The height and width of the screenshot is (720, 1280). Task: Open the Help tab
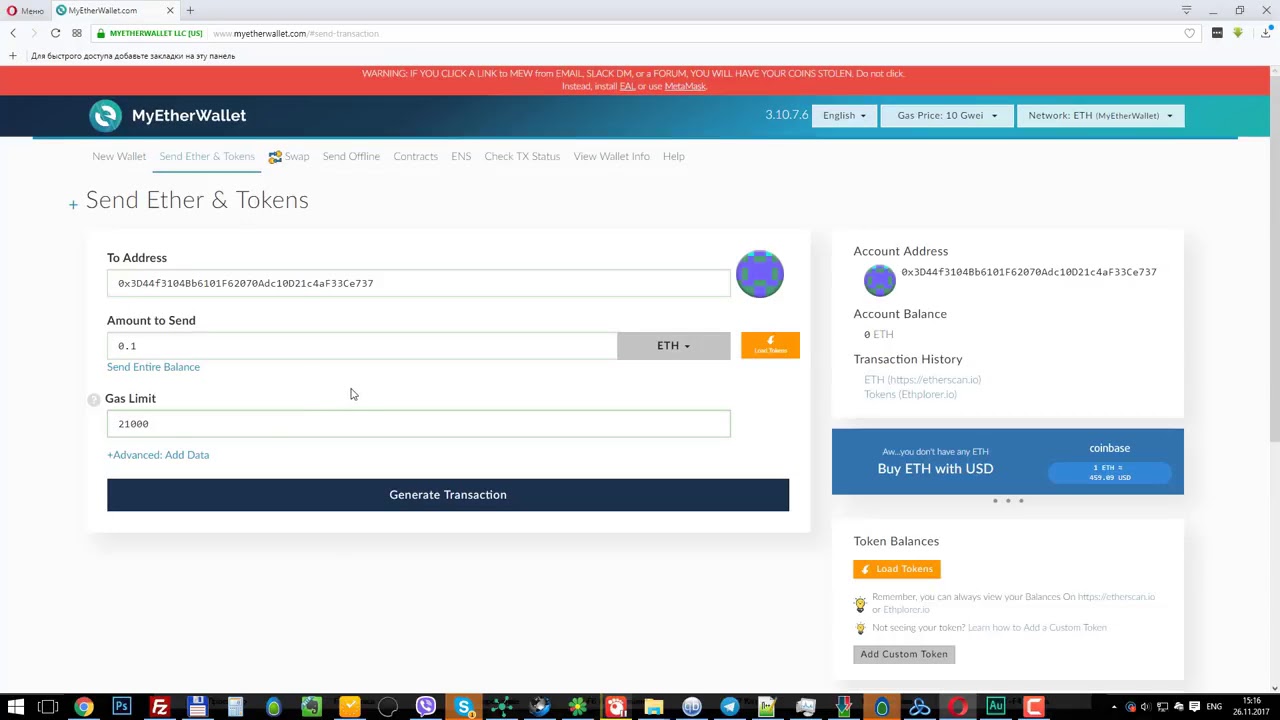coord(673,156)
